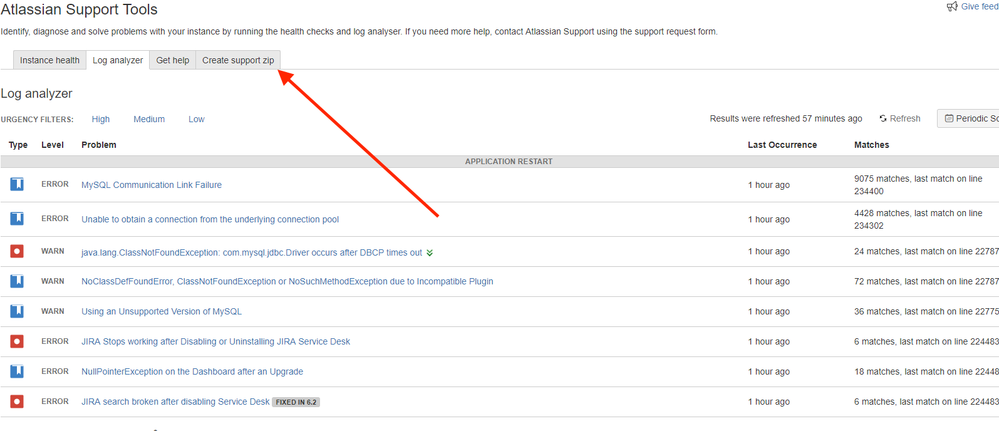Image resolution: width=999 pixels, height=431 pixels.
Task: Switch to the Instance health tab
Action: [50, 60]
